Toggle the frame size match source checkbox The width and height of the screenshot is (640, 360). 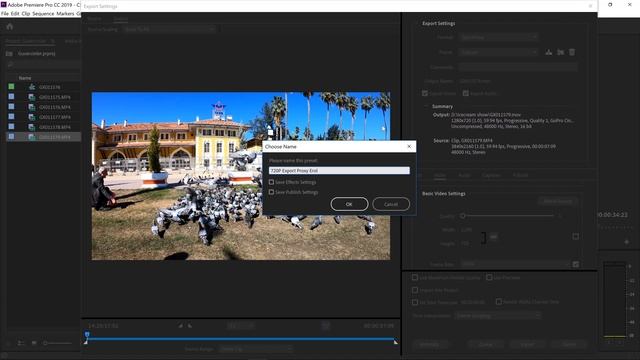(576, 236)
